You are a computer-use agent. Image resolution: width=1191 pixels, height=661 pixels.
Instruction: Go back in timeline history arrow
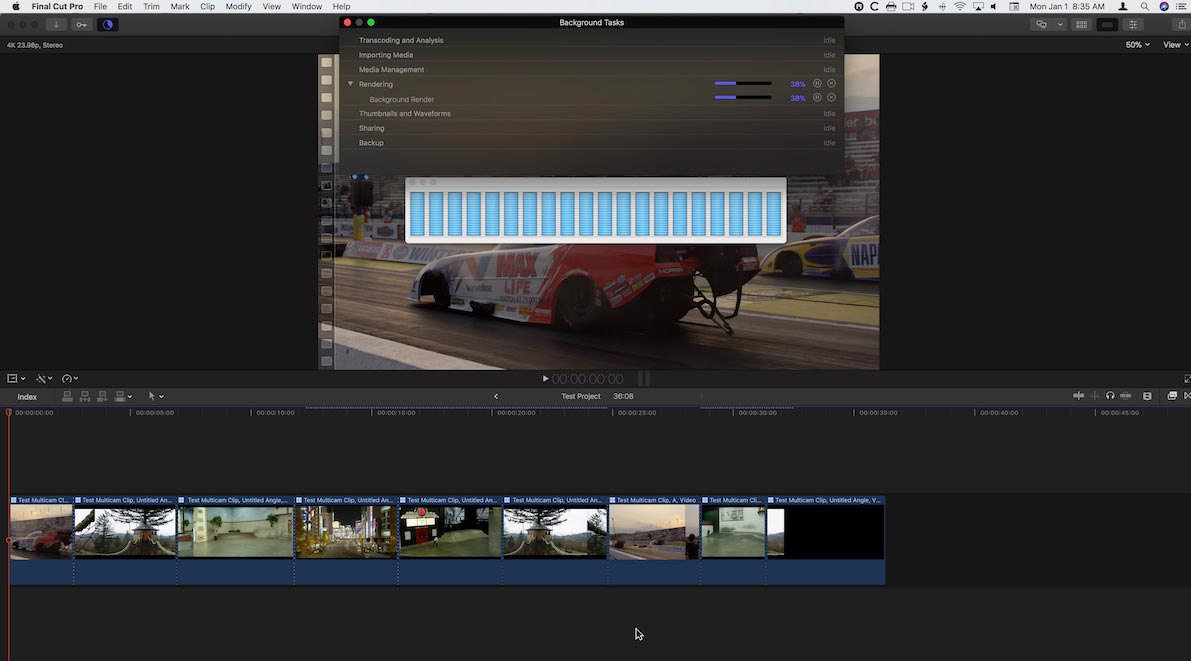pos(496,397)
